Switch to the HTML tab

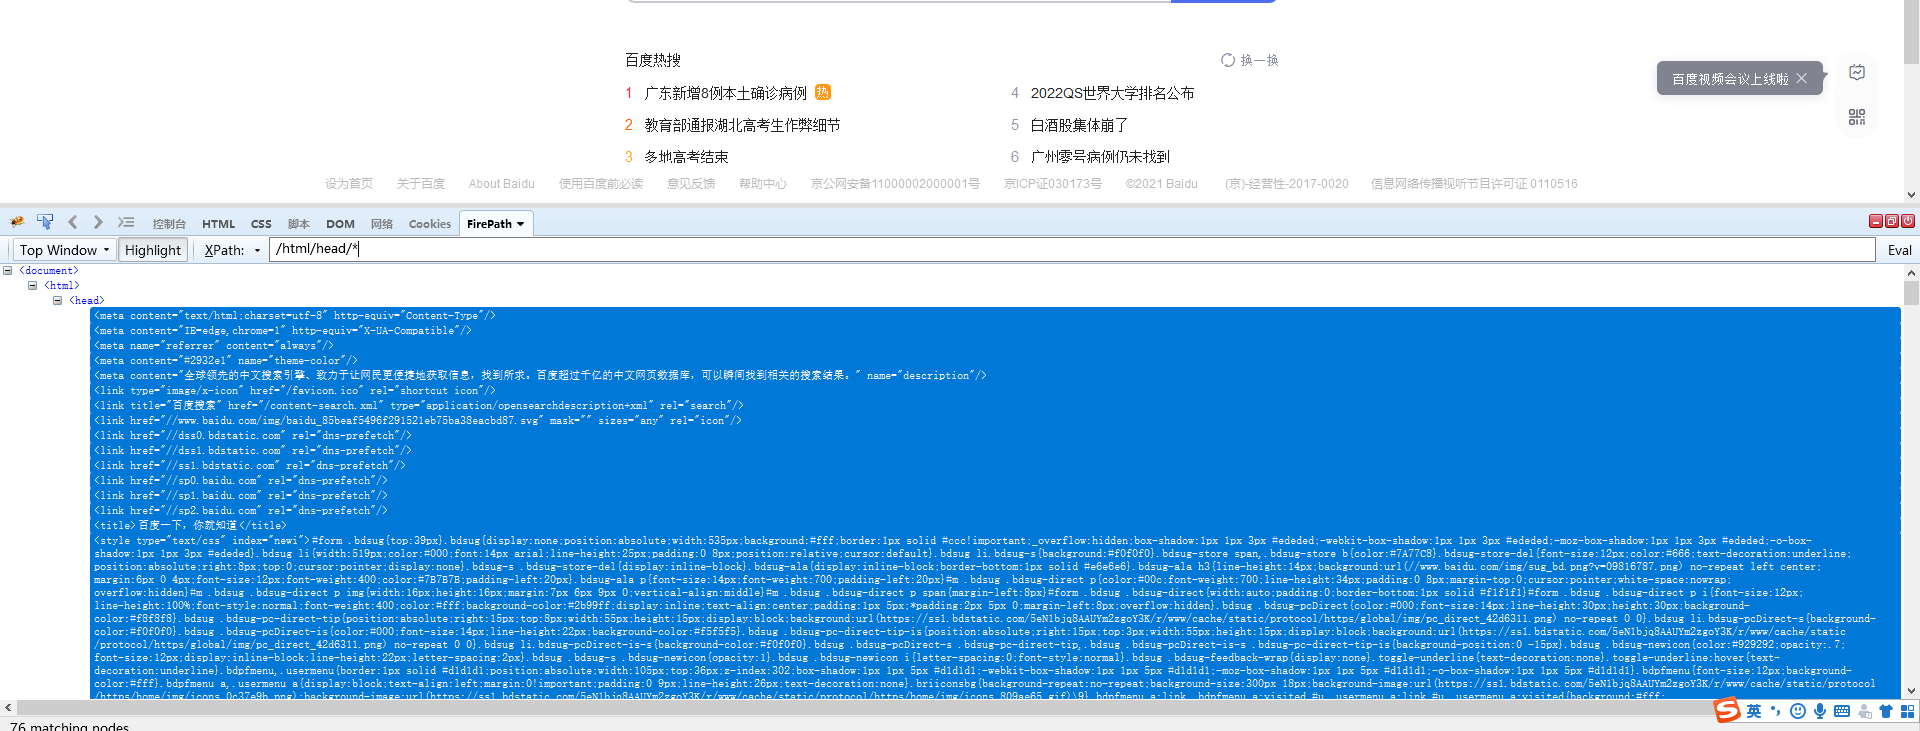point(219,224)
